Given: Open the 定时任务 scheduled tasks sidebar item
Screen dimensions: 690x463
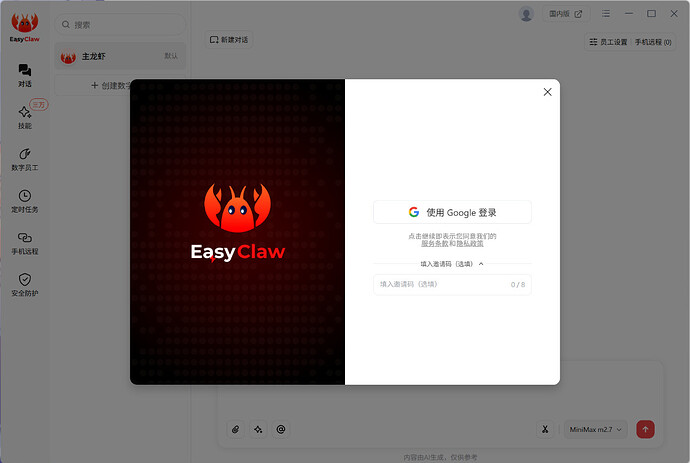Looking at the screenshot, I should click(25, 201).
